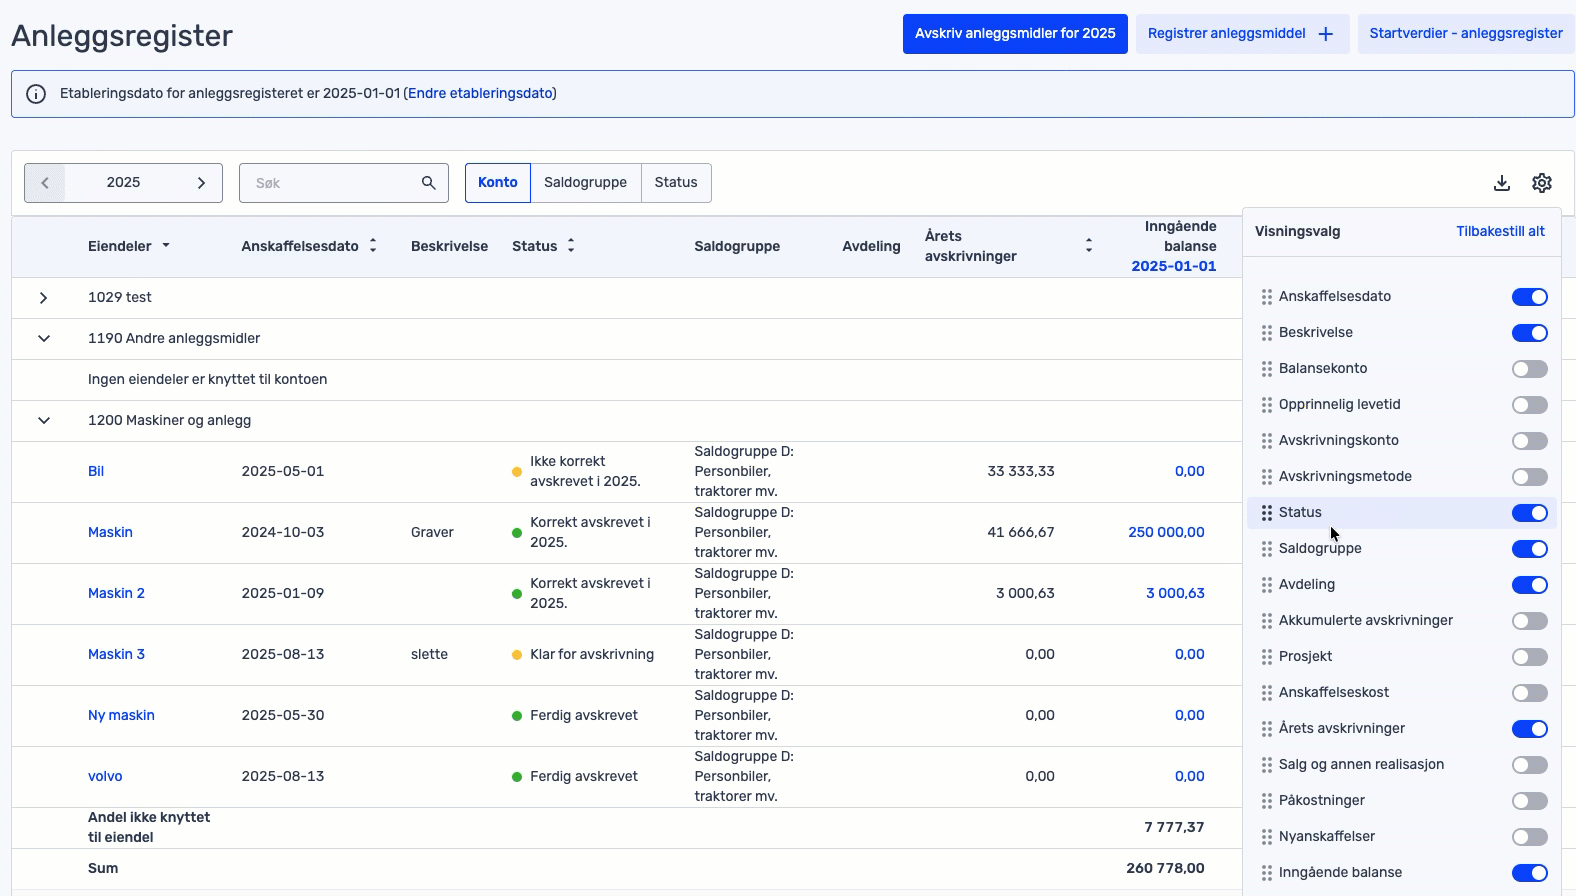Viewport: 1576px width, 896px height.
Task: Open the Endre etableringsdato link
Action: pyautogui.click(x=480, y=94)
